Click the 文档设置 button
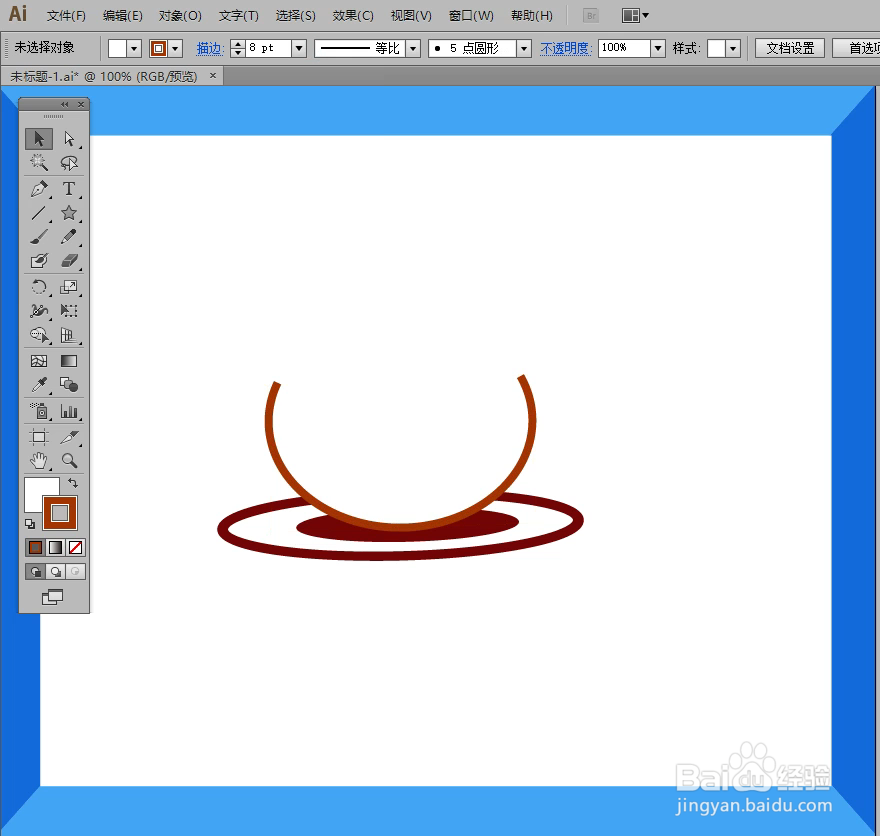Screen dimensions: 880x836 pyautogui.click(x=790, y=48)
